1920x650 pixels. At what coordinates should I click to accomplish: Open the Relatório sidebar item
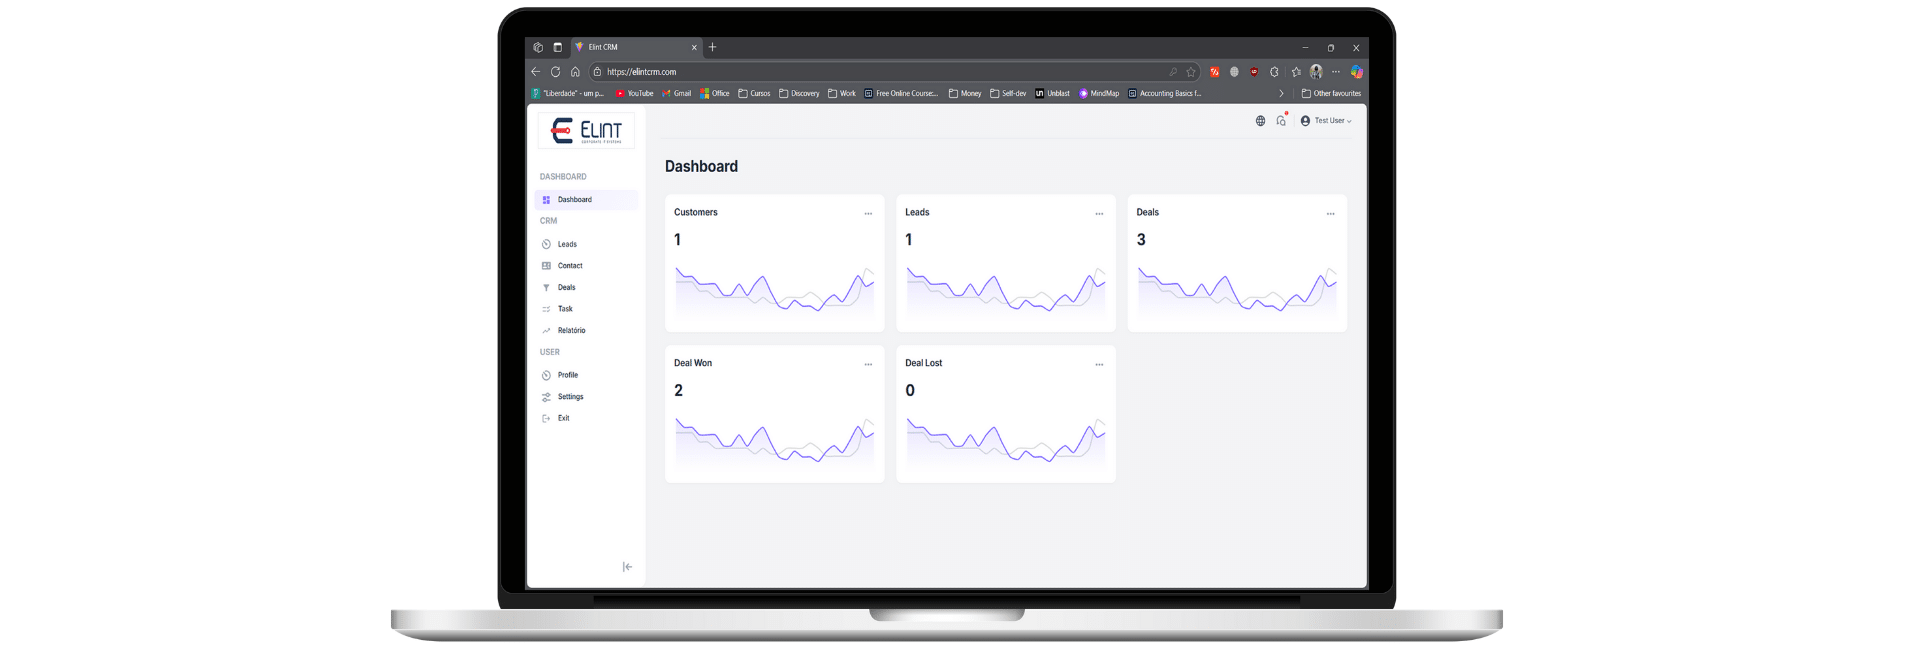pos(571,331)
